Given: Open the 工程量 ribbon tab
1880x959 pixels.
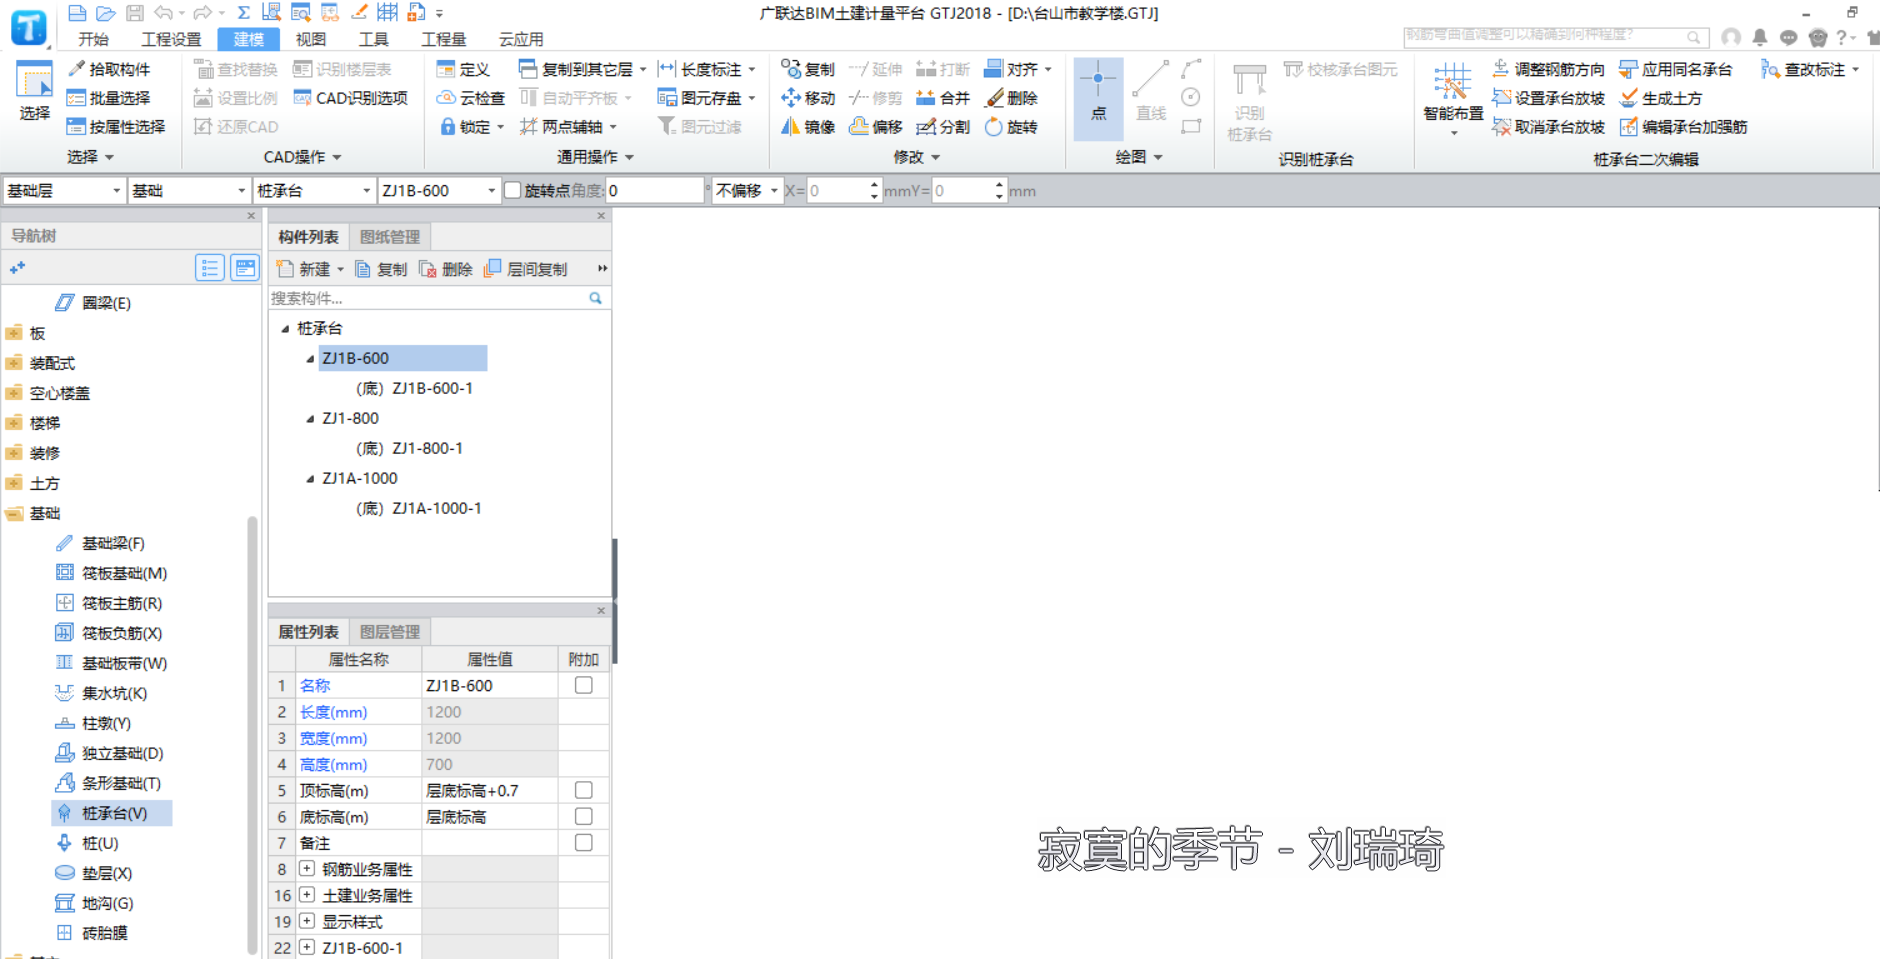Looking at the screenshot, I should pyautogui.click(x=444, y=39).
